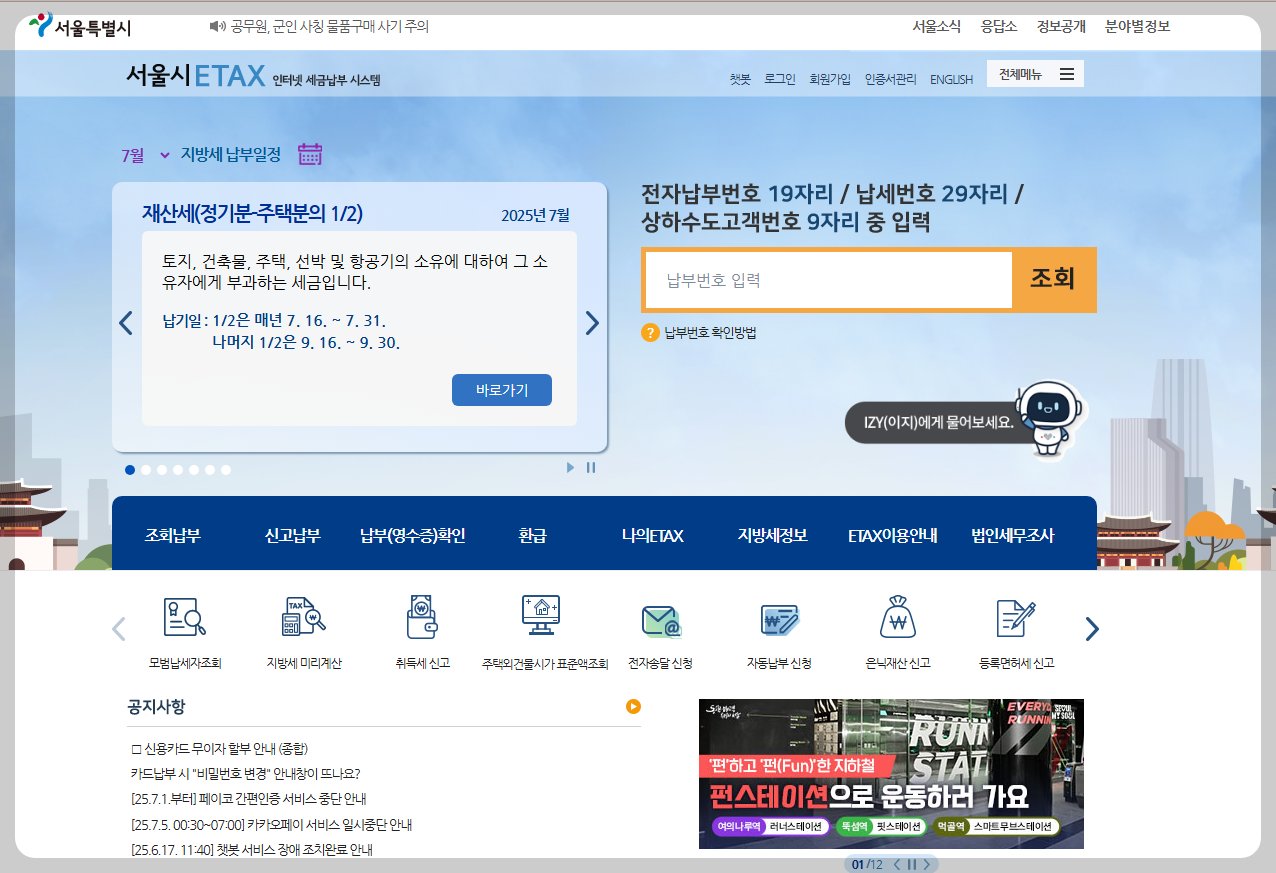1276x873 pixels.
Task: Click the question mark icon for 납부번호 확인방법
Action: (x=650, y=333)
